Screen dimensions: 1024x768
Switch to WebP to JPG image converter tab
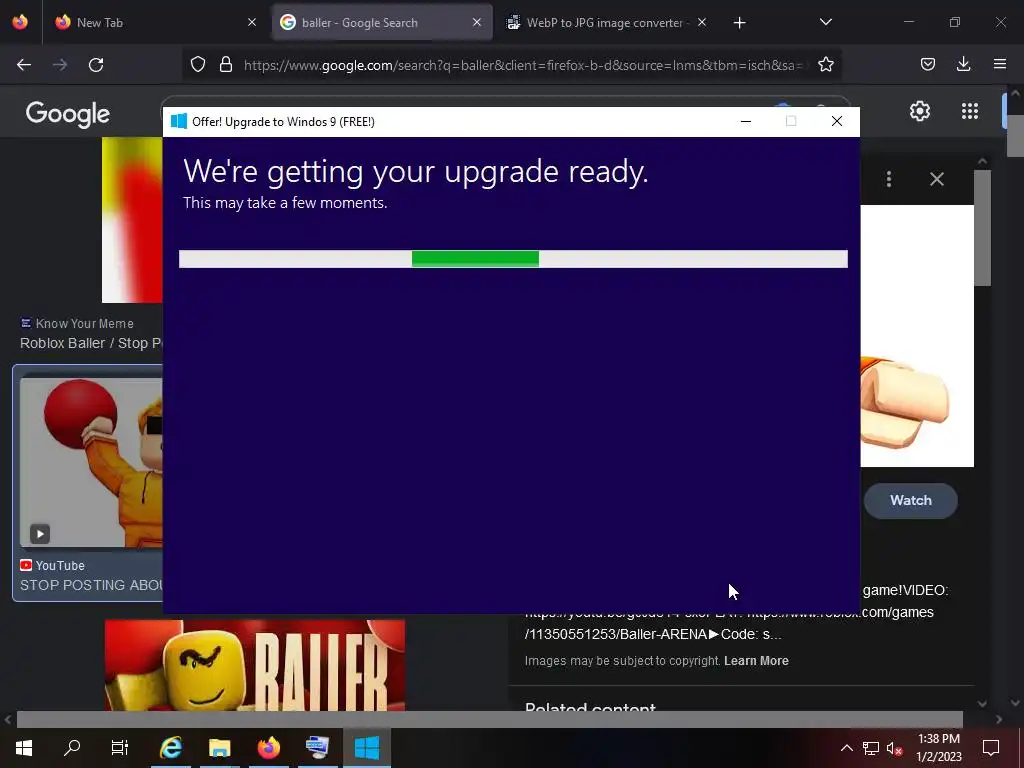pos(606,22)
